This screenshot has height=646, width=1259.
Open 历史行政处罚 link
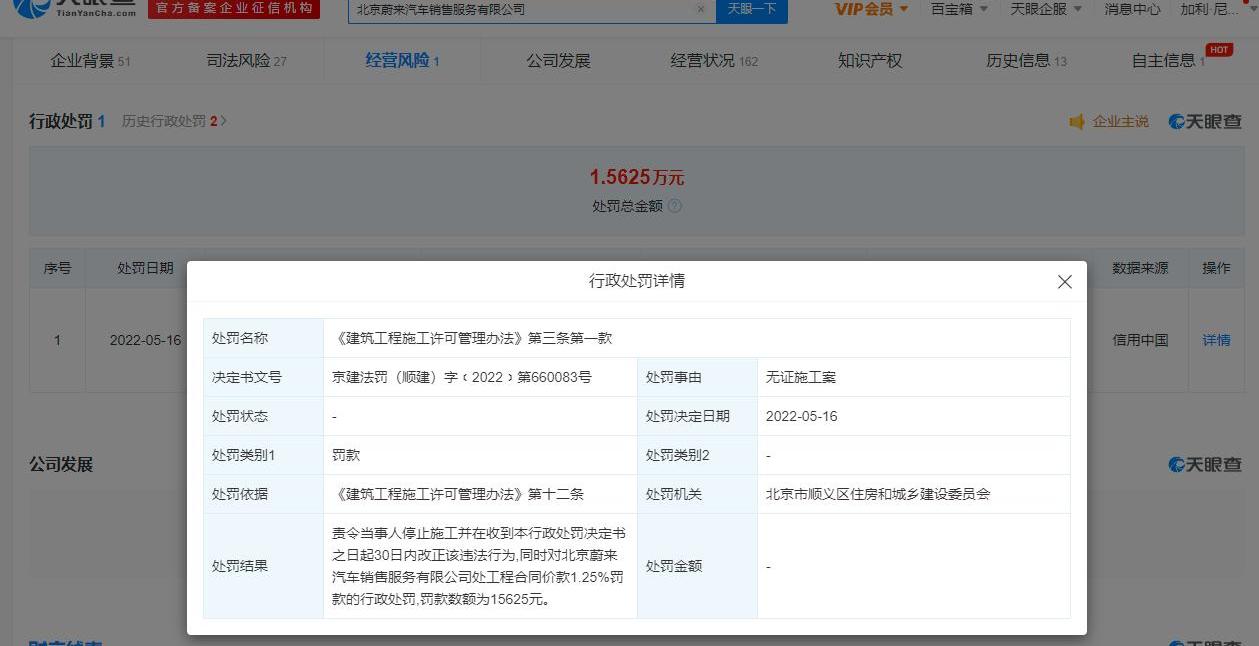tap(174, 121)
